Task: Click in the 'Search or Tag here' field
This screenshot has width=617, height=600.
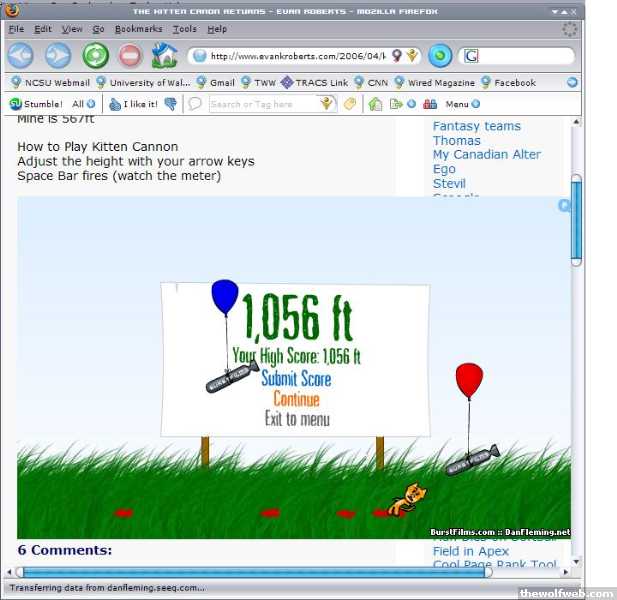Action: coord(262,103)
